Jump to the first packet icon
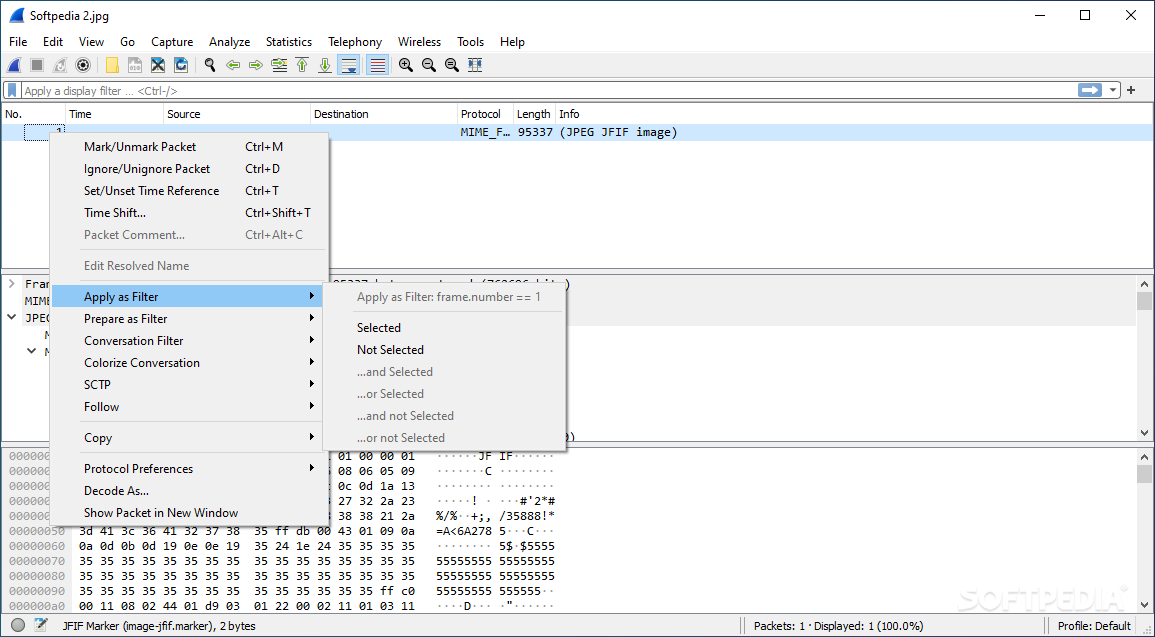Viewport: 1155px width, 637px height. pyautogui.click(x=302, y=65)
